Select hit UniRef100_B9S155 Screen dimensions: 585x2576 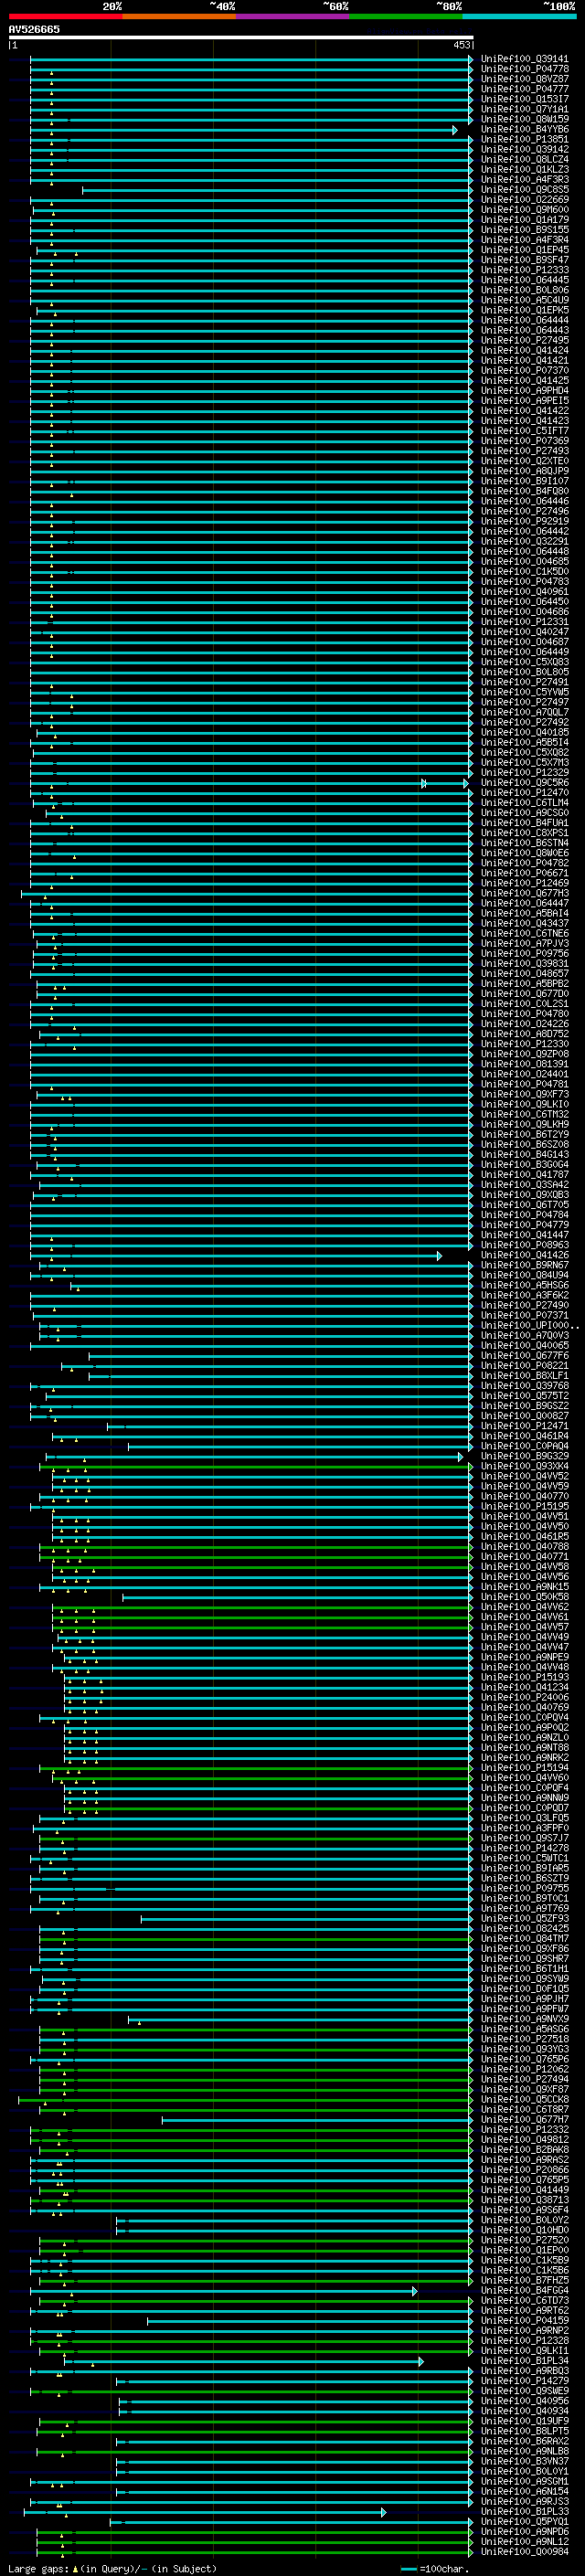(525, 229)
